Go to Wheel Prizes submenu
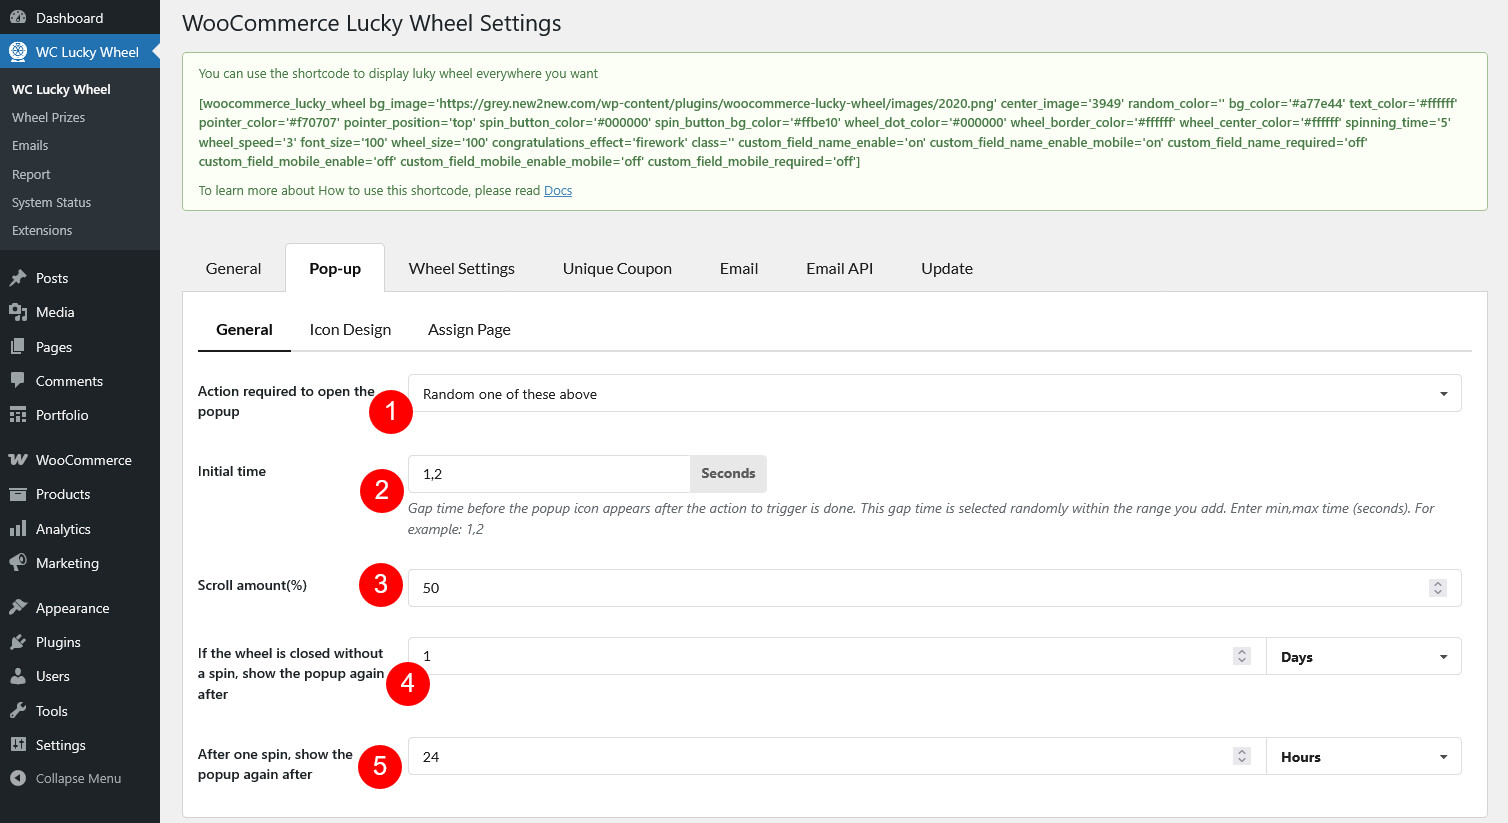Image resolution: width=1508 pixels, height=823 pixels. 48,117
